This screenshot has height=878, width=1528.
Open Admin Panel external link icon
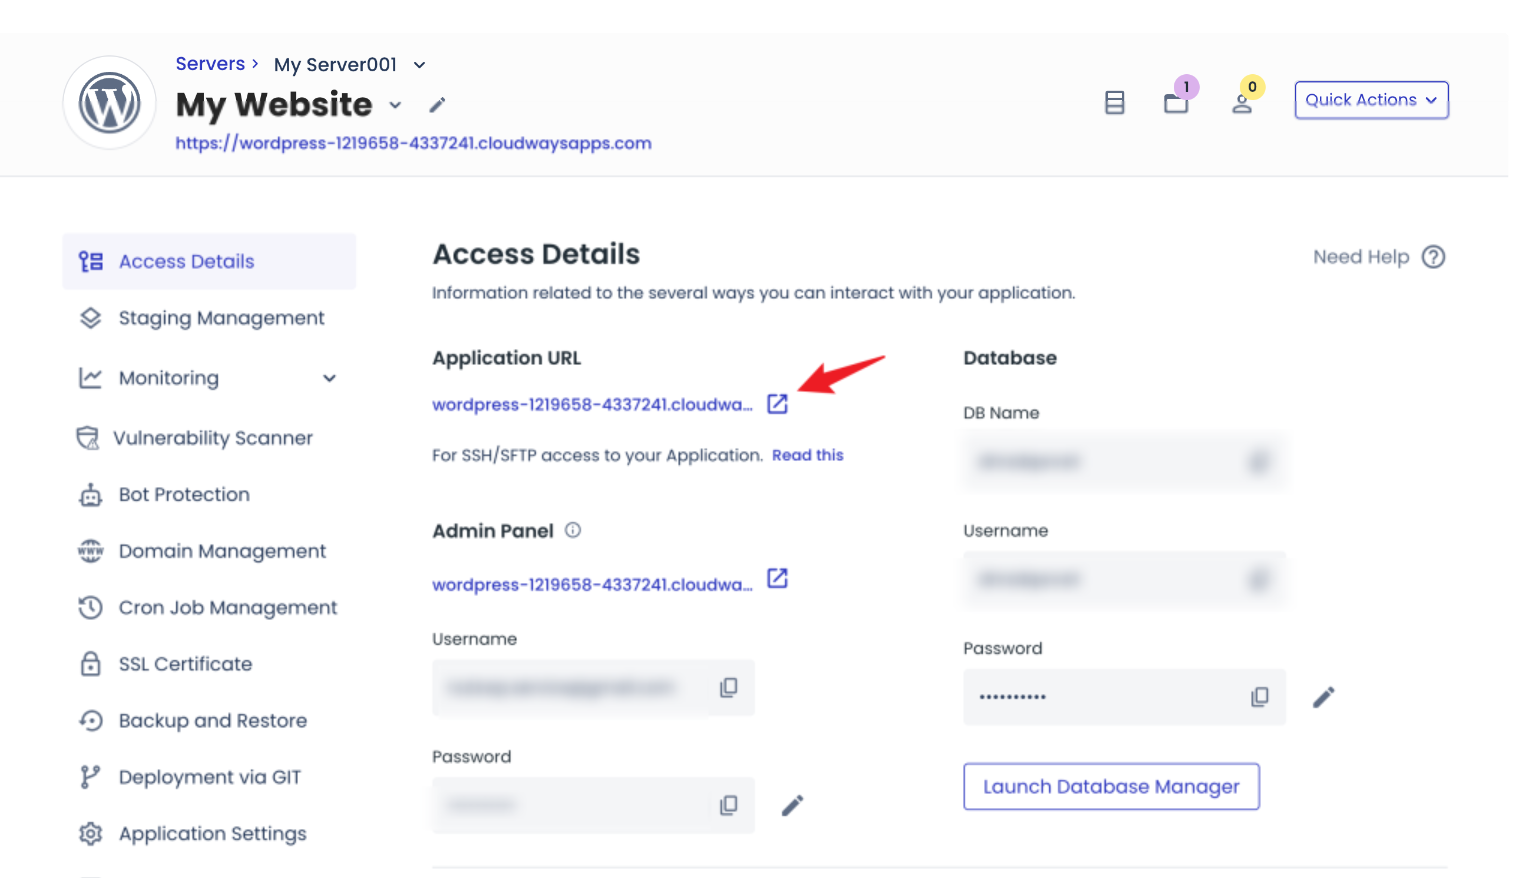point(777,579)
